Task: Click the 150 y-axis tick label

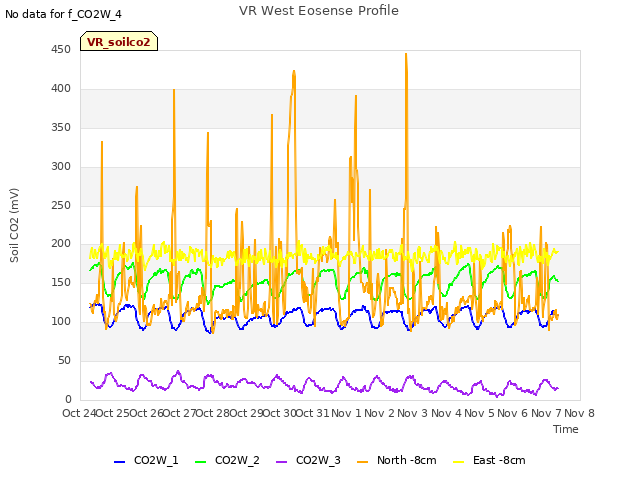Action: click(x=61, y=282)
